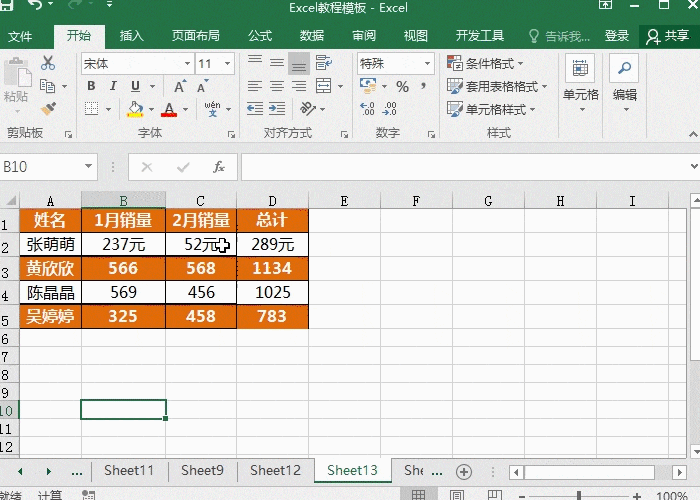Toggle Italic formatting
The height and width of the screenshot is (500, 700).
[x=113, y=86]
